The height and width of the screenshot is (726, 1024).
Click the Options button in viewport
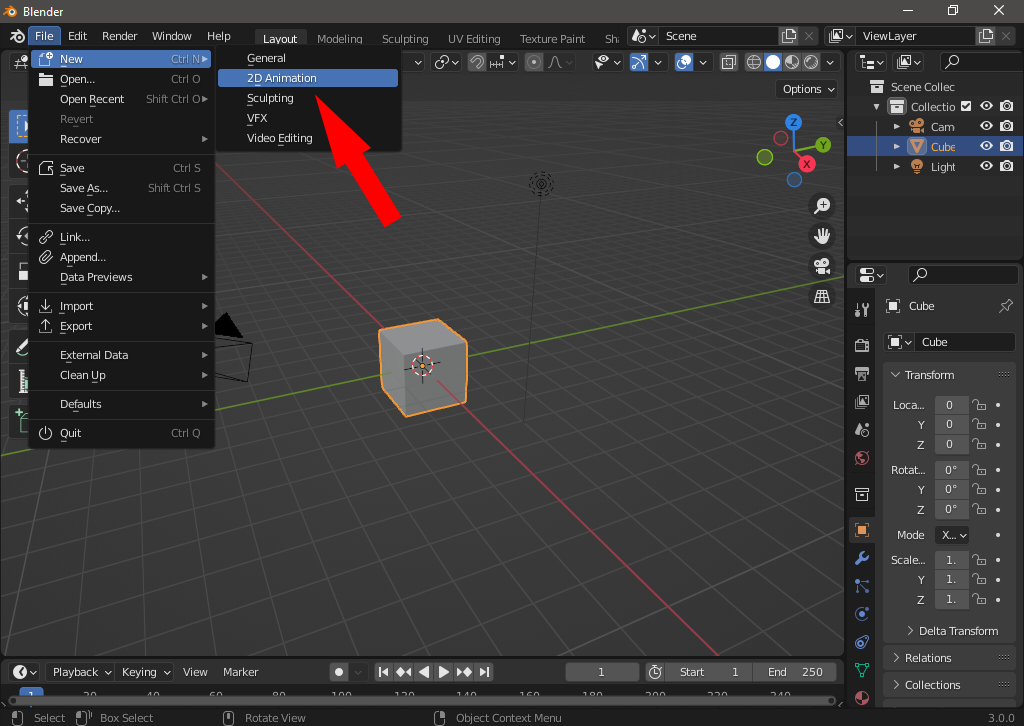point(808,89)
